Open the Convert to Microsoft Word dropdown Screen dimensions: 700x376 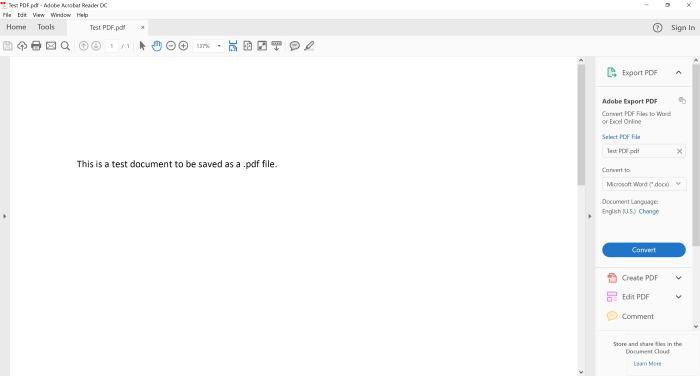(x=643, y=184)
